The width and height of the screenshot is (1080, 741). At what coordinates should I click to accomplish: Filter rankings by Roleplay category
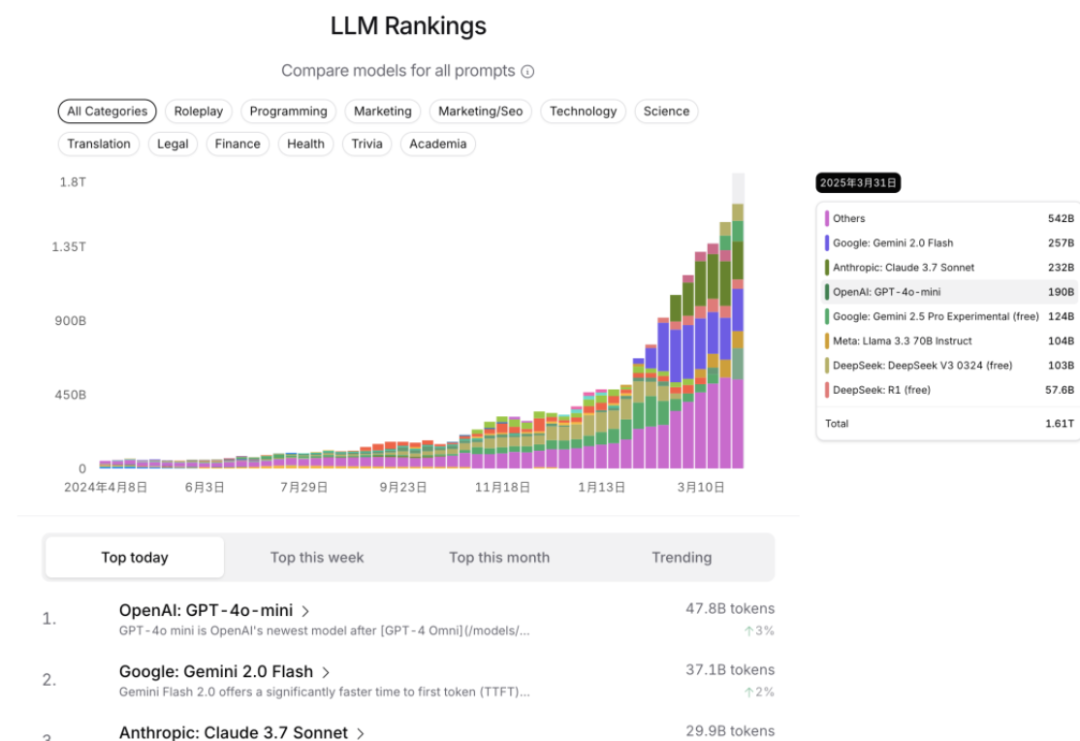pyautogui.click(x=198, y=111)
